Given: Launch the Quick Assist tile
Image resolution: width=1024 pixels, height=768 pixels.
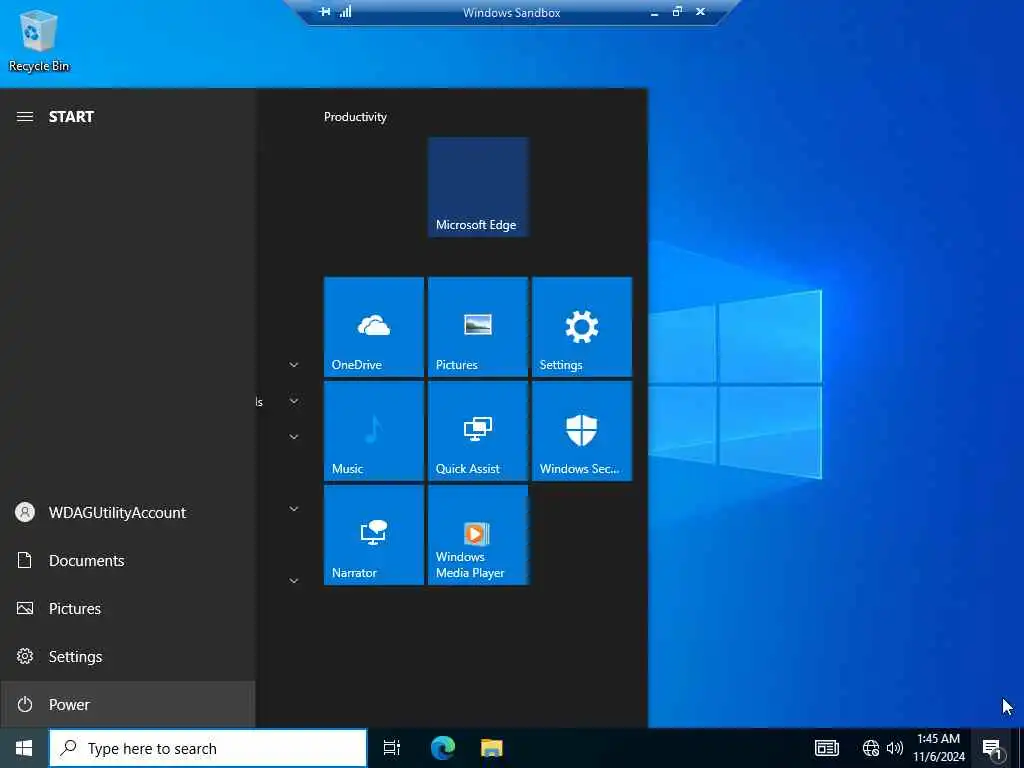Looking at the screenshot, I should (x=478, y=431).
